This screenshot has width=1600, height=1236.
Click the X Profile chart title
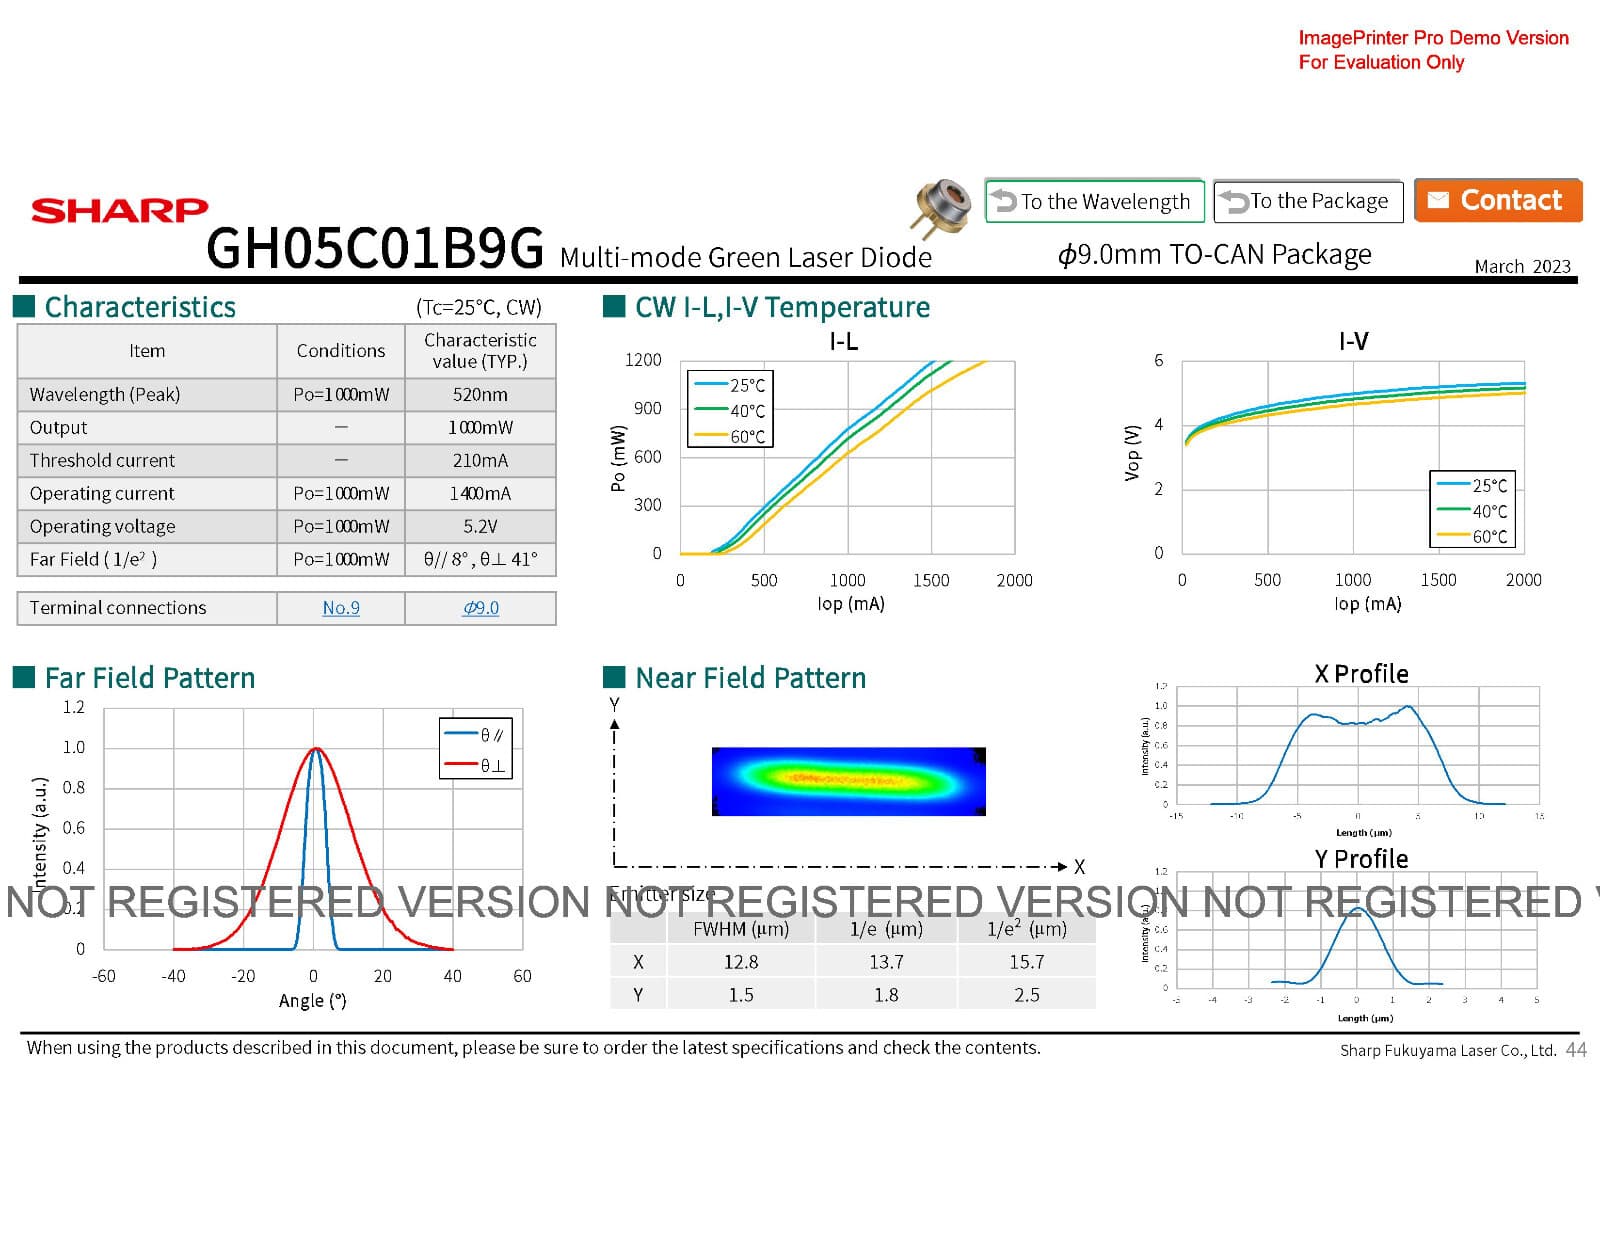tap(1361, 674)
